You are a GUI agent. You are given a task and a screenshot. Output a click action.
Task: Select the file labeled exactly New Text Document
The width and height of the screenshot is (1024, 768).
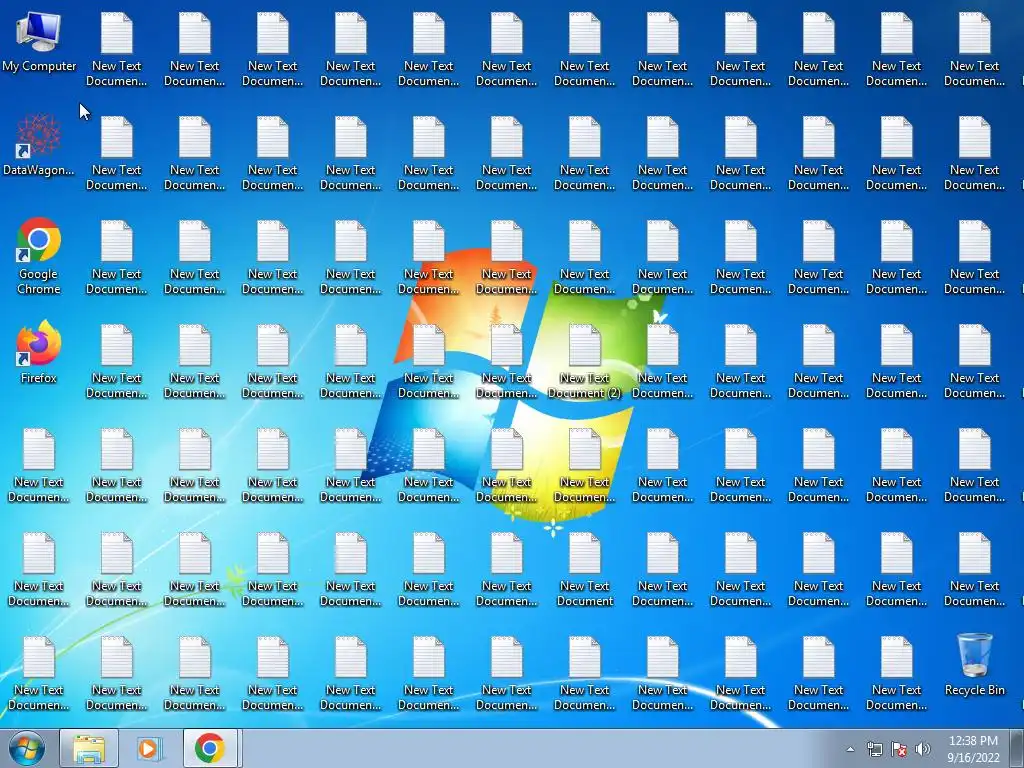pos(584,570)
